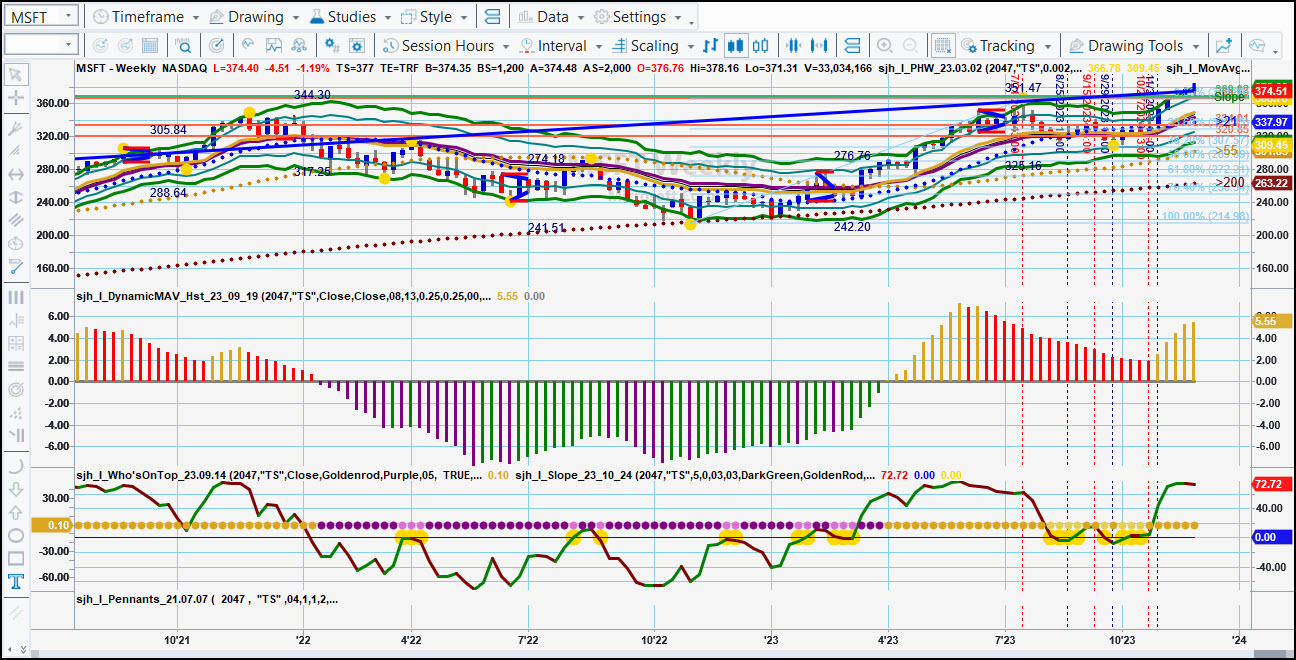The image size is (1296, 660).
Task: Click the stacked panels icon beside Style
Action: click(492, 17)
